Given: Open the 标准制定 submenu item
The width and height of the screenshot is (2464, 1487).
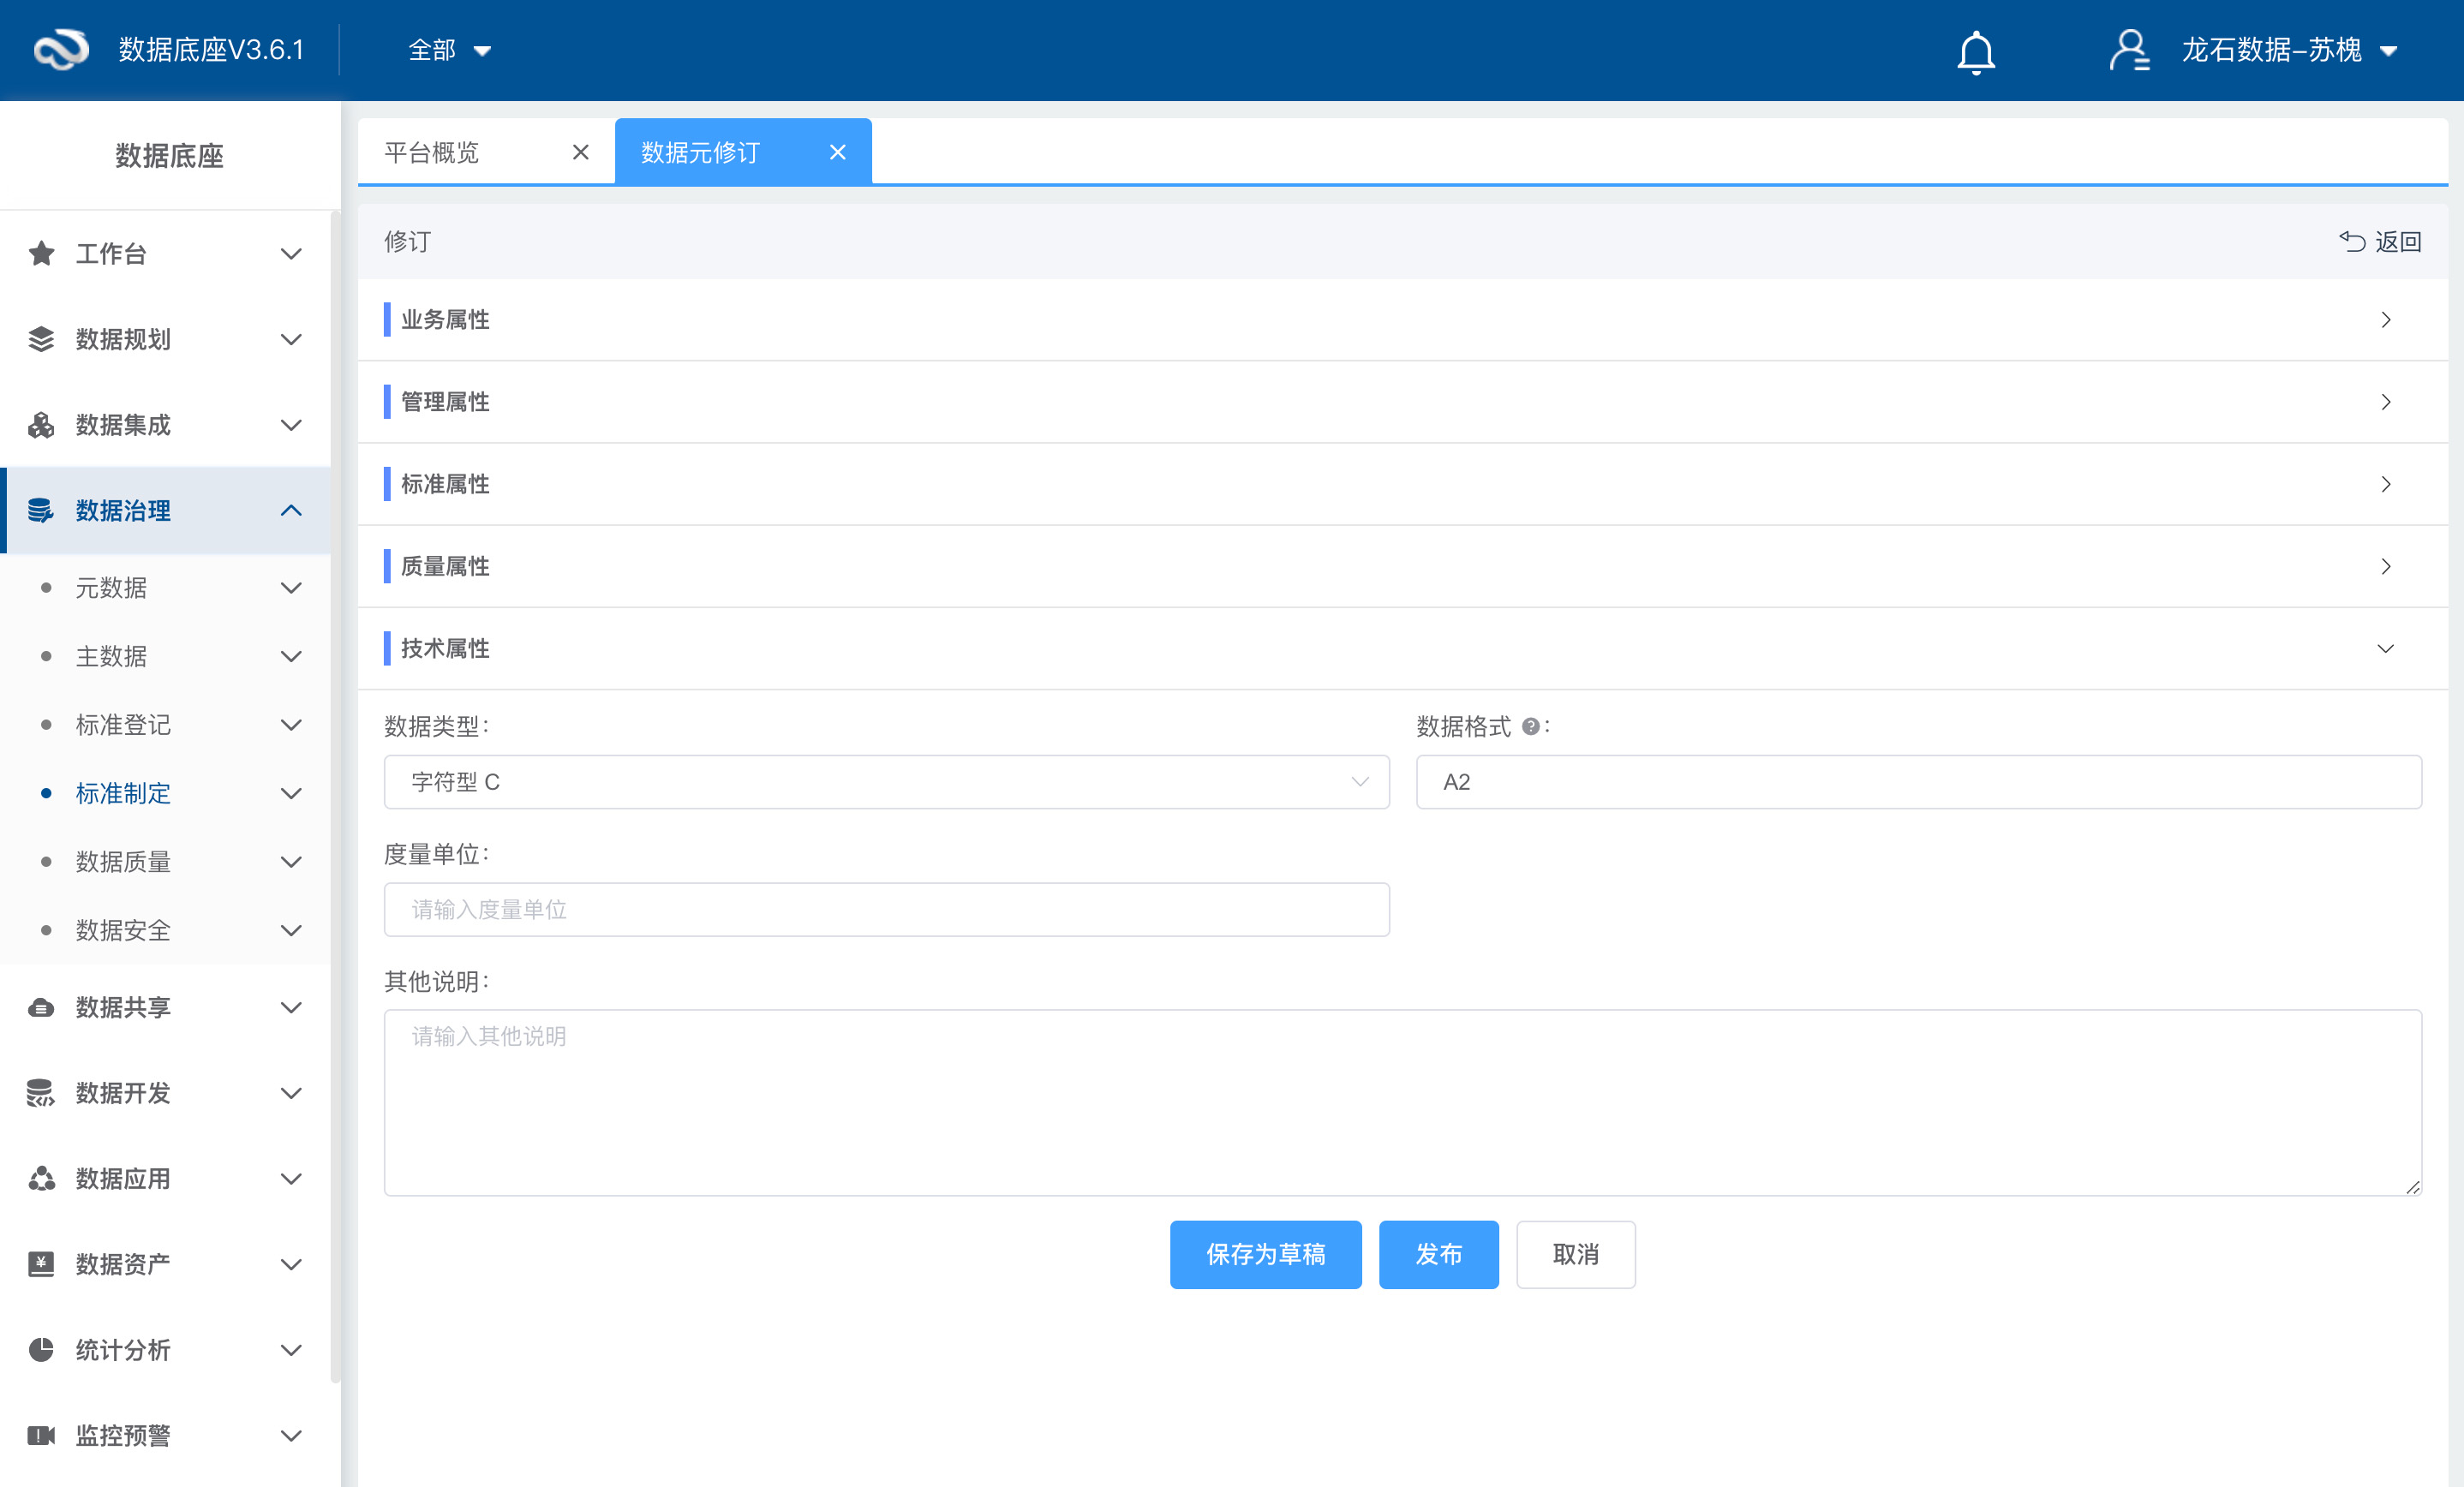Looking at the screenshot, I should point(123,794).
